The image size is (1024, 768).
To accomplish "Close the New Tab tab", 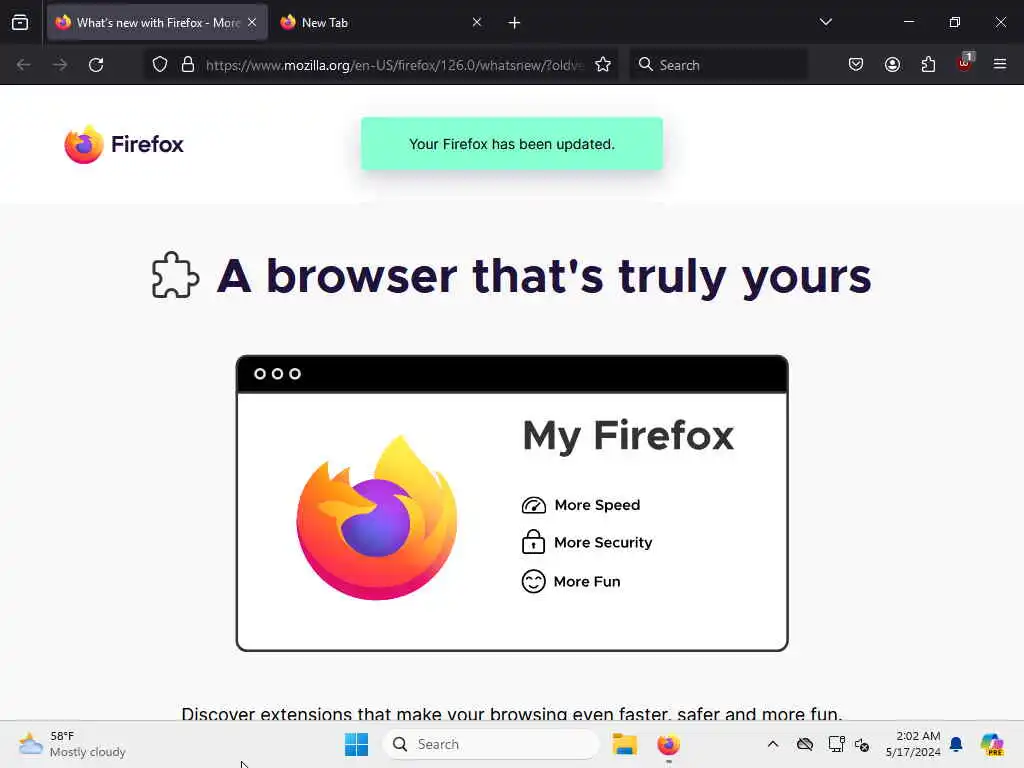I will 477,23.
